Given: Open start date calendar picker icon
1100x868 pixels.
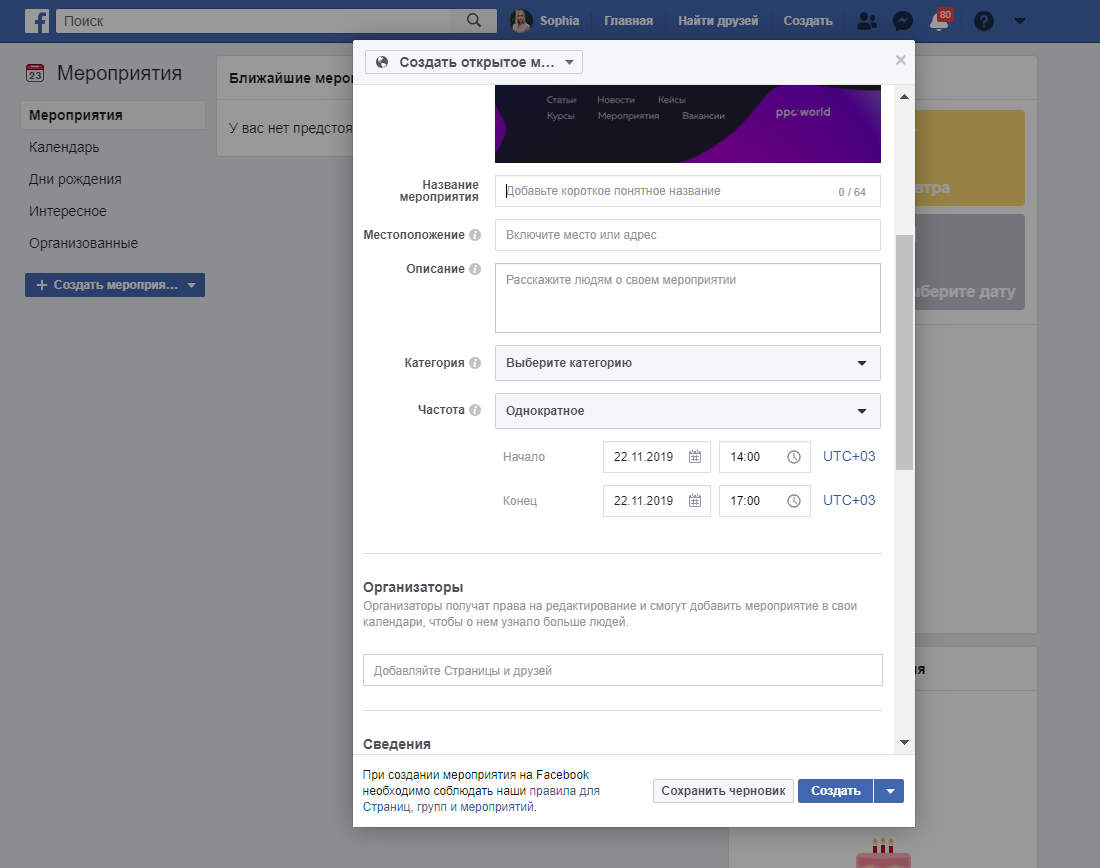Looking at the screenshot, I should [x=695, y=457].
